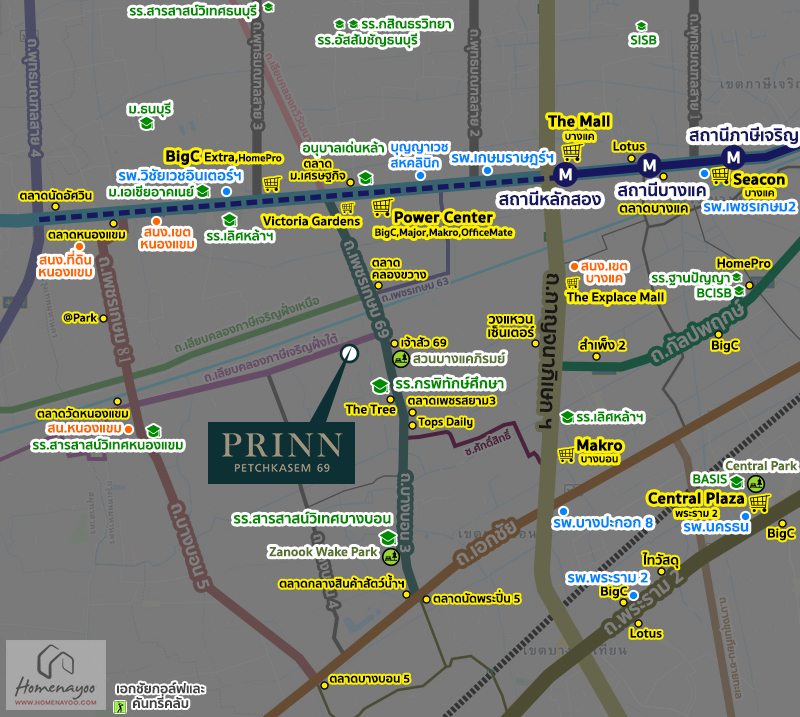Viewport: 800px width, 717px height.
Task: Click the 'รร.อัสสัมชัญธนบุรี' school label
Action: (x=367, y=40)
